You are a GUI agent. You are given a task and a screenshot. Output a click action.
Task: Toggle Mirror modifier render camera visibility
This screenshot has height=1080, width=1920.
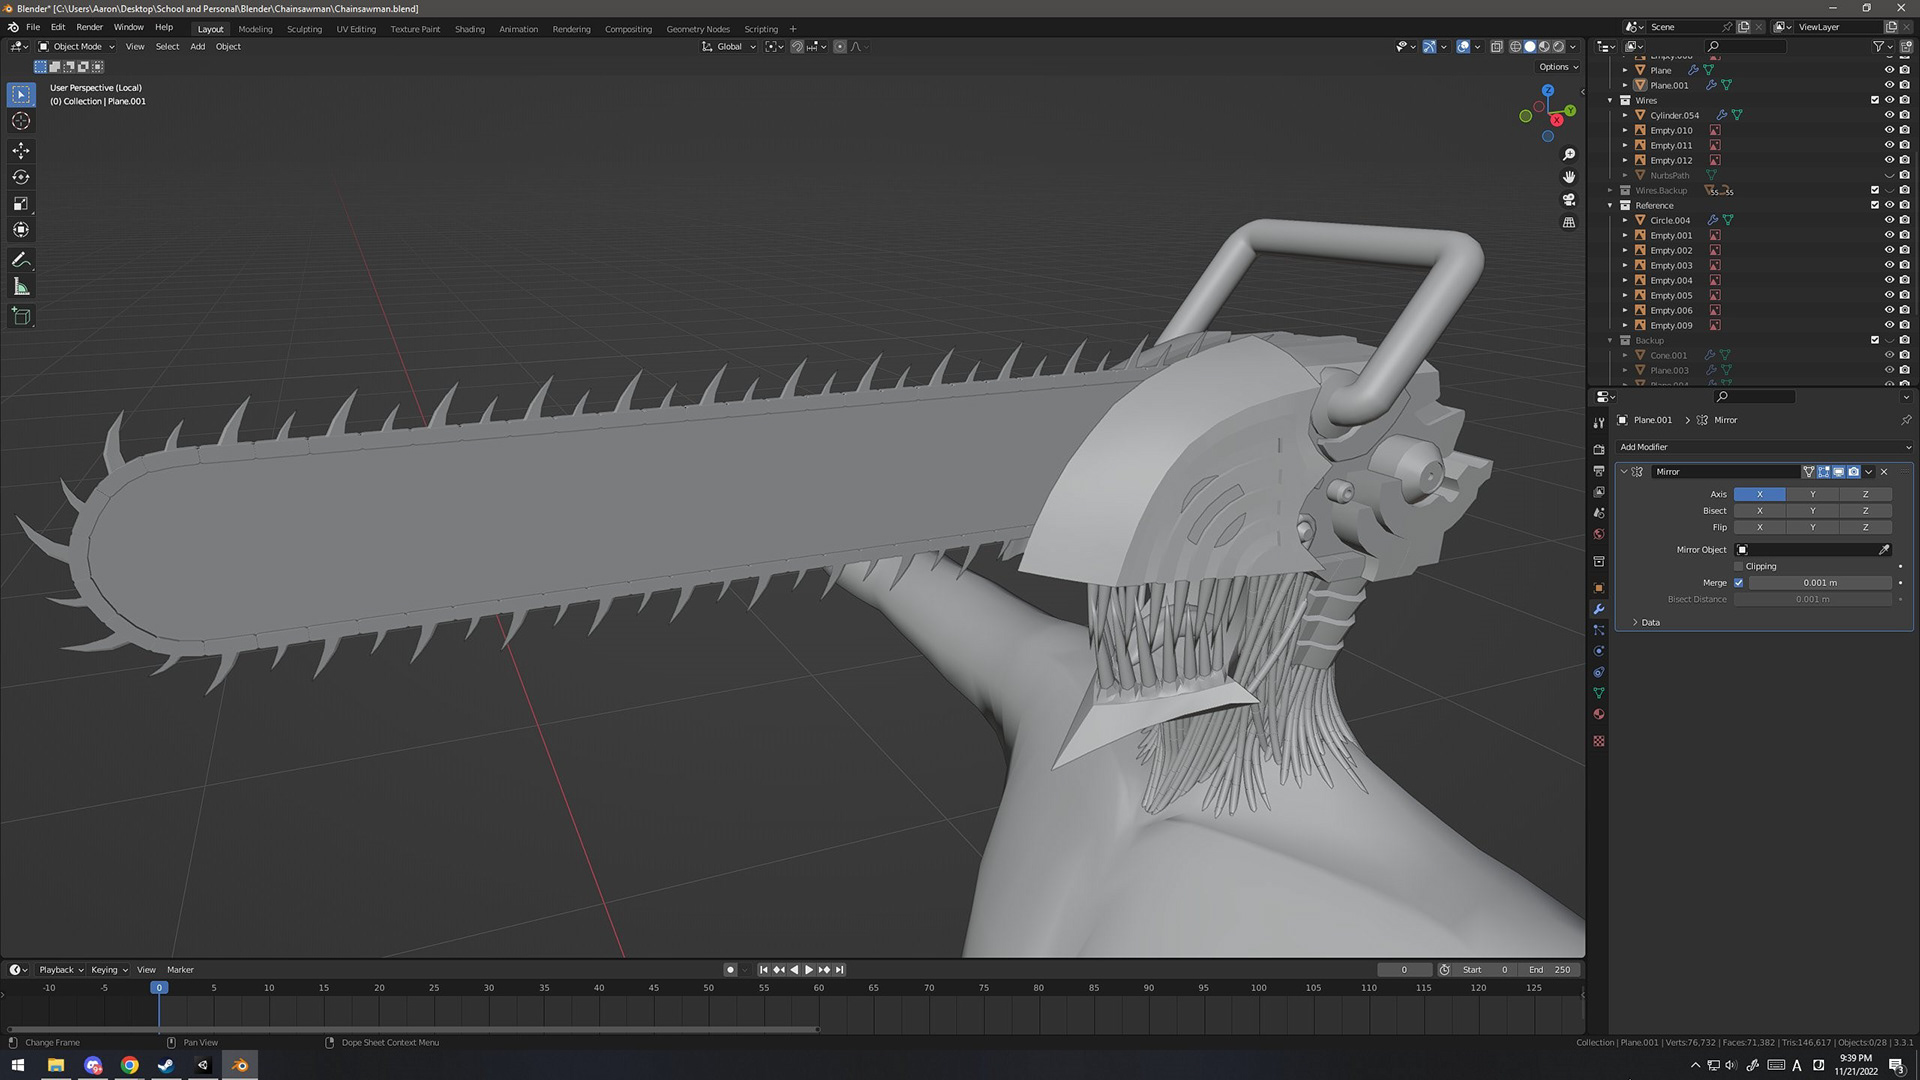(1854, 472)
